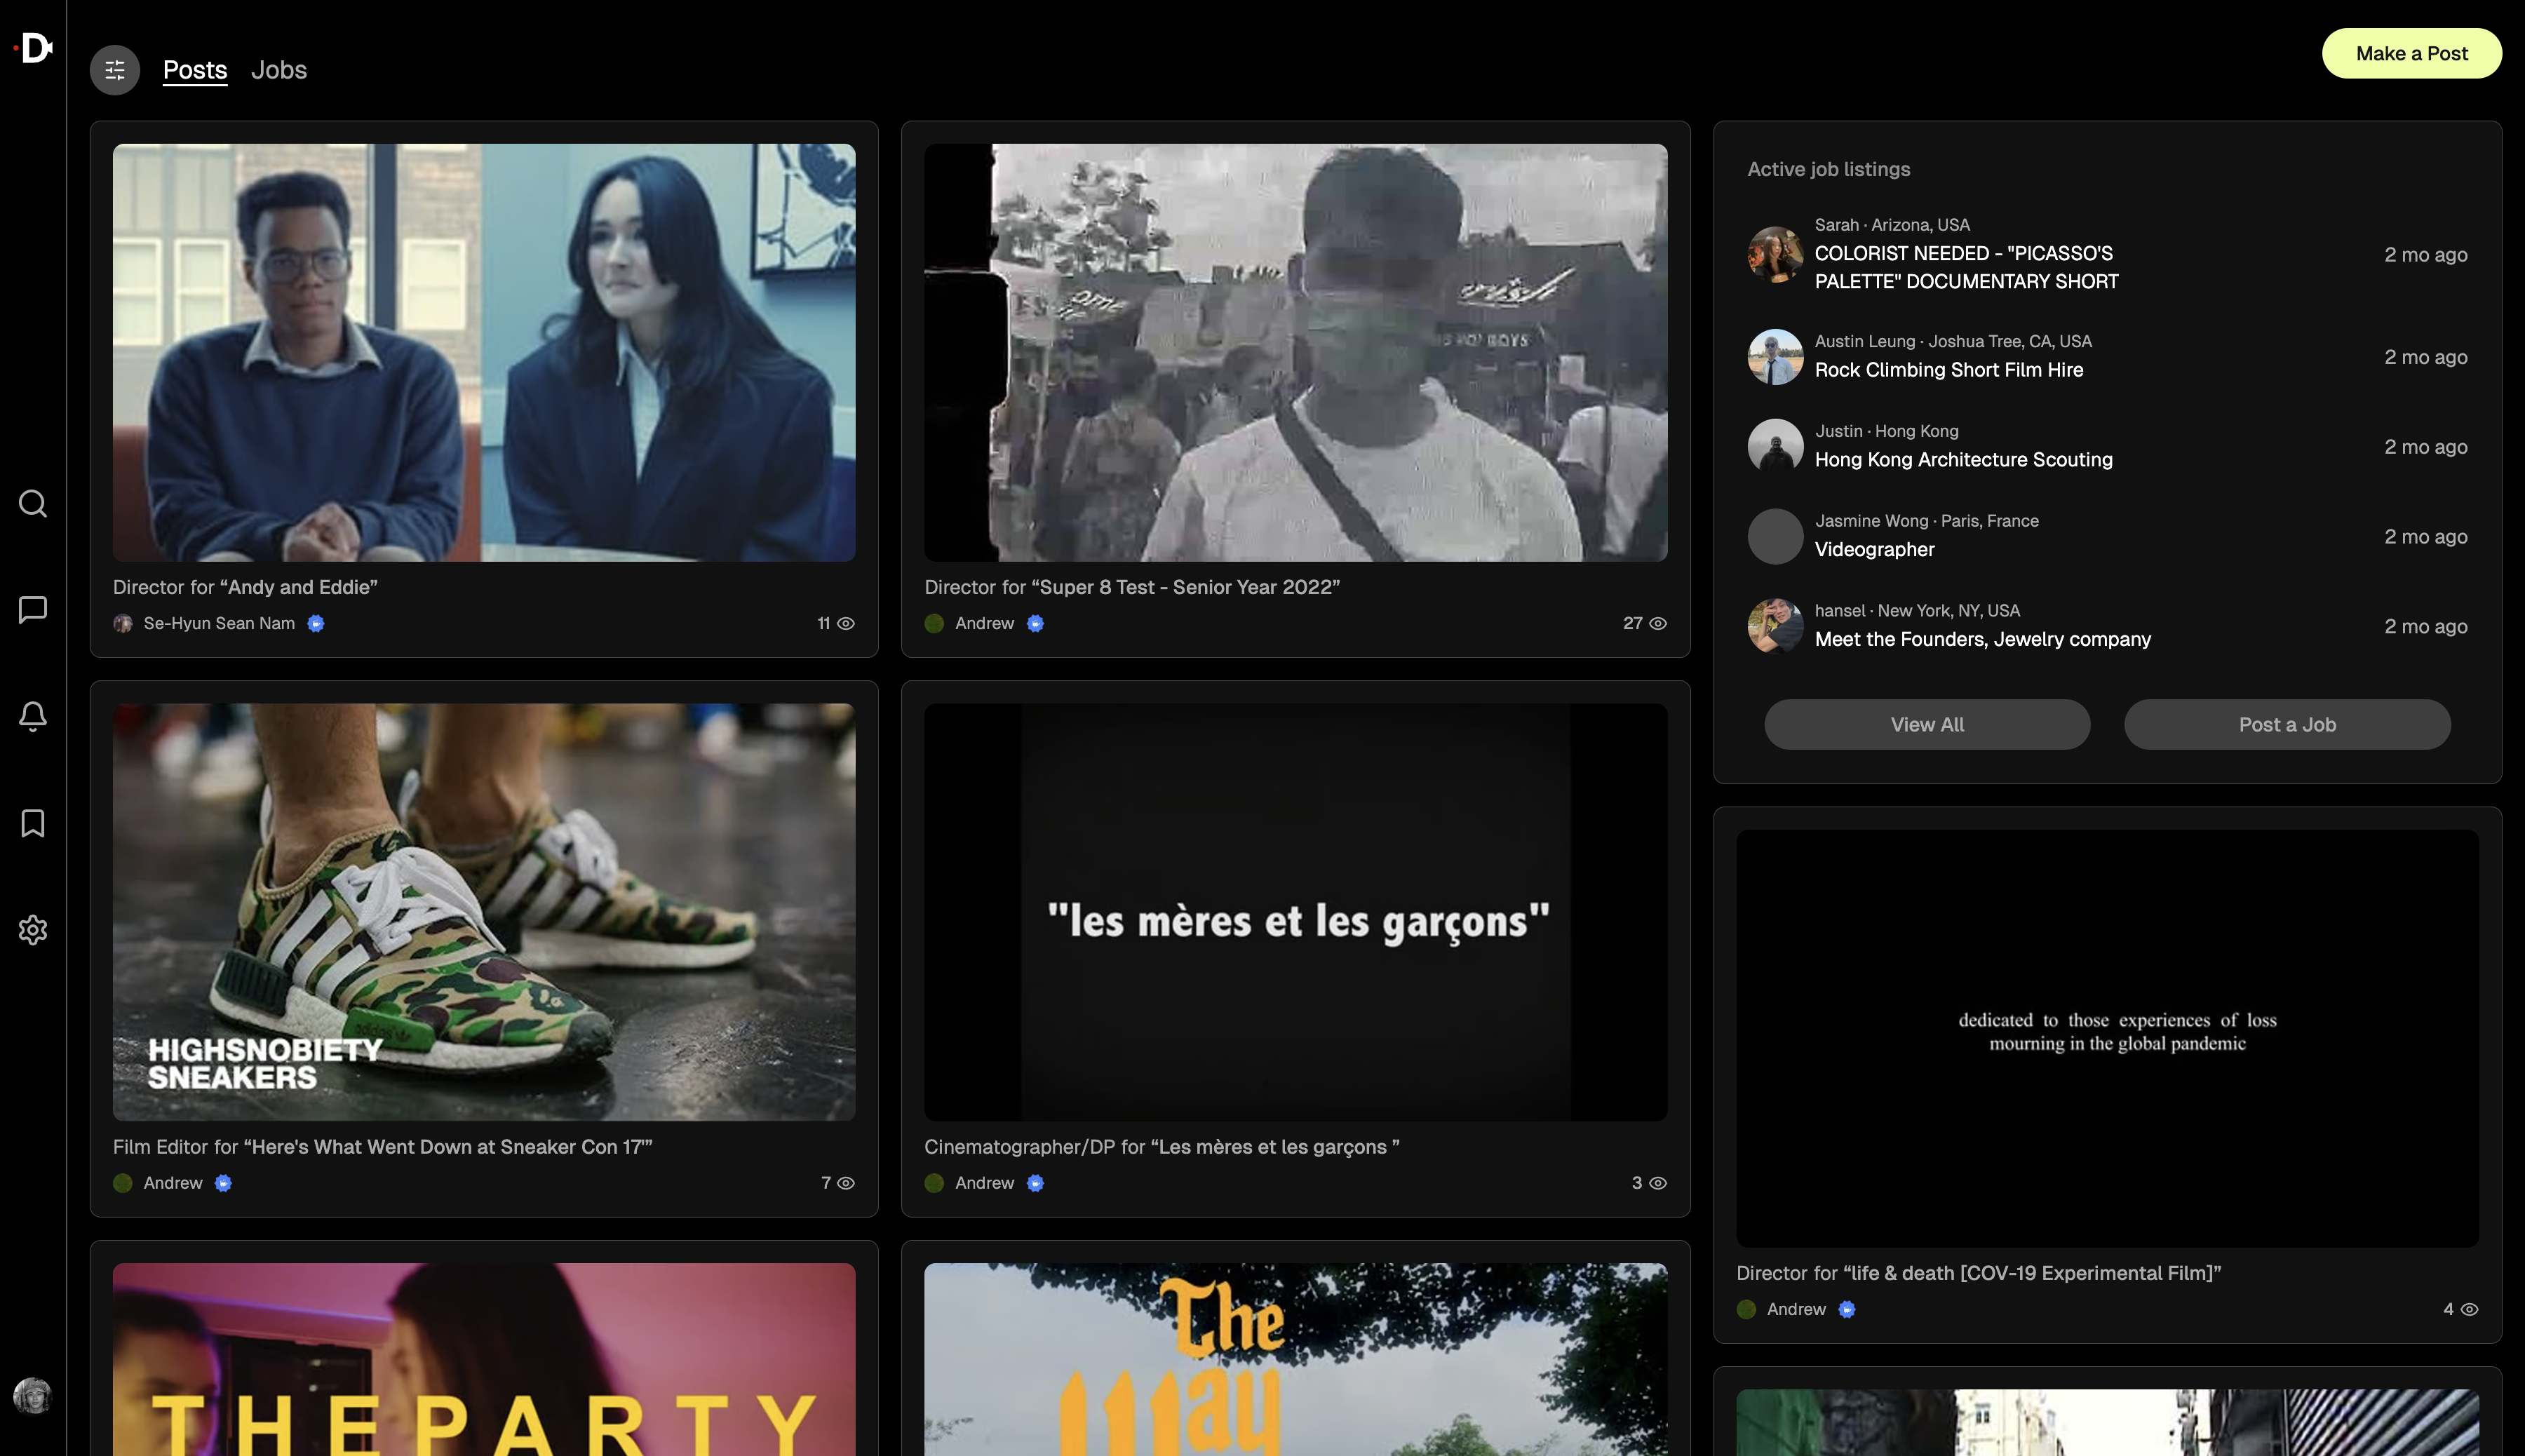
Task: Click verified badge next to Se-Hyun Sean Nam
Action: (316, 623)
